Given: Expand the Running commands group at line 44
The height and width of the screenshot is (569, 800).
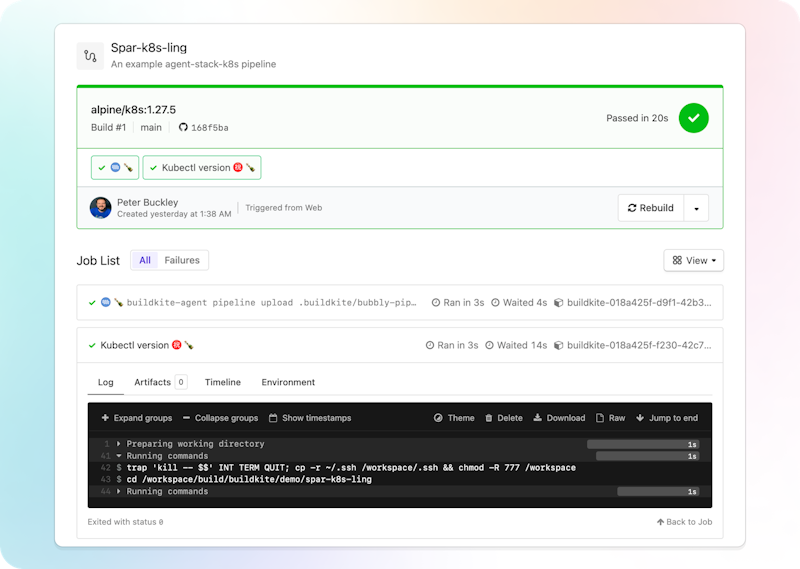Looking at the screenshot, I should tap(118, 491).
